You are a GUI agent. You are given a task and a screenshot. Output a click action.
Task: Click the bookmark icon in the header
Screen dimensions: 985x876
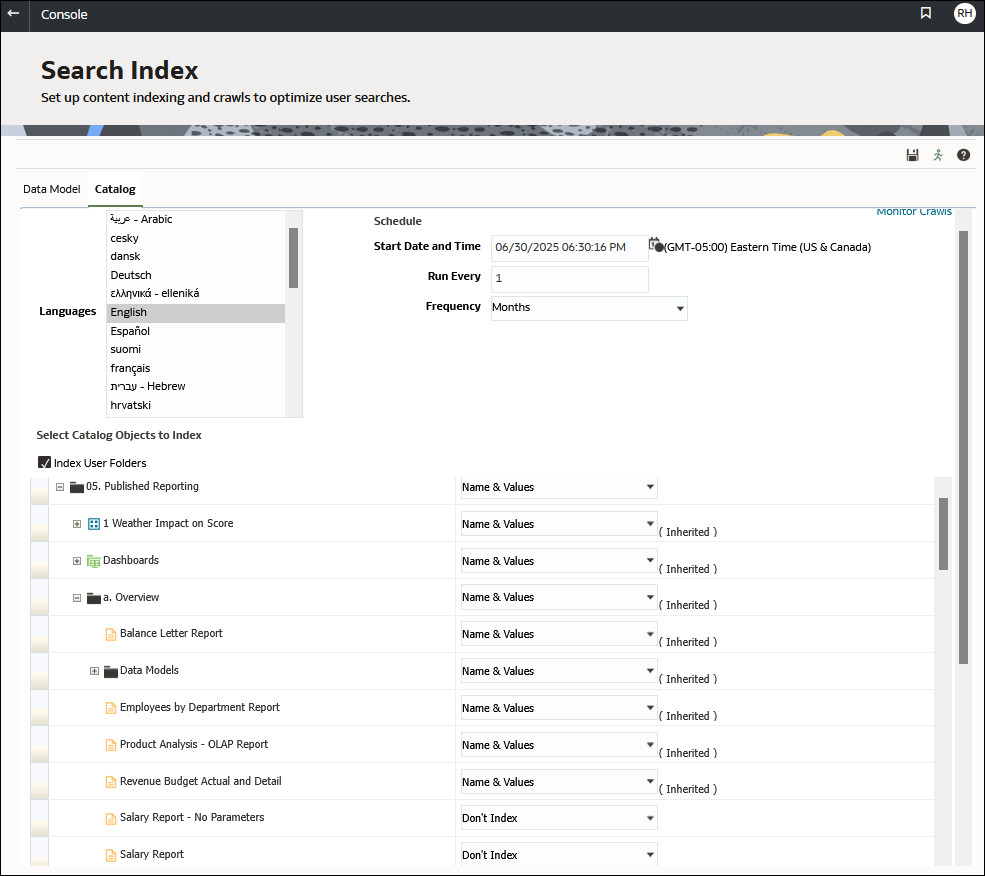[x=926, y=14]
